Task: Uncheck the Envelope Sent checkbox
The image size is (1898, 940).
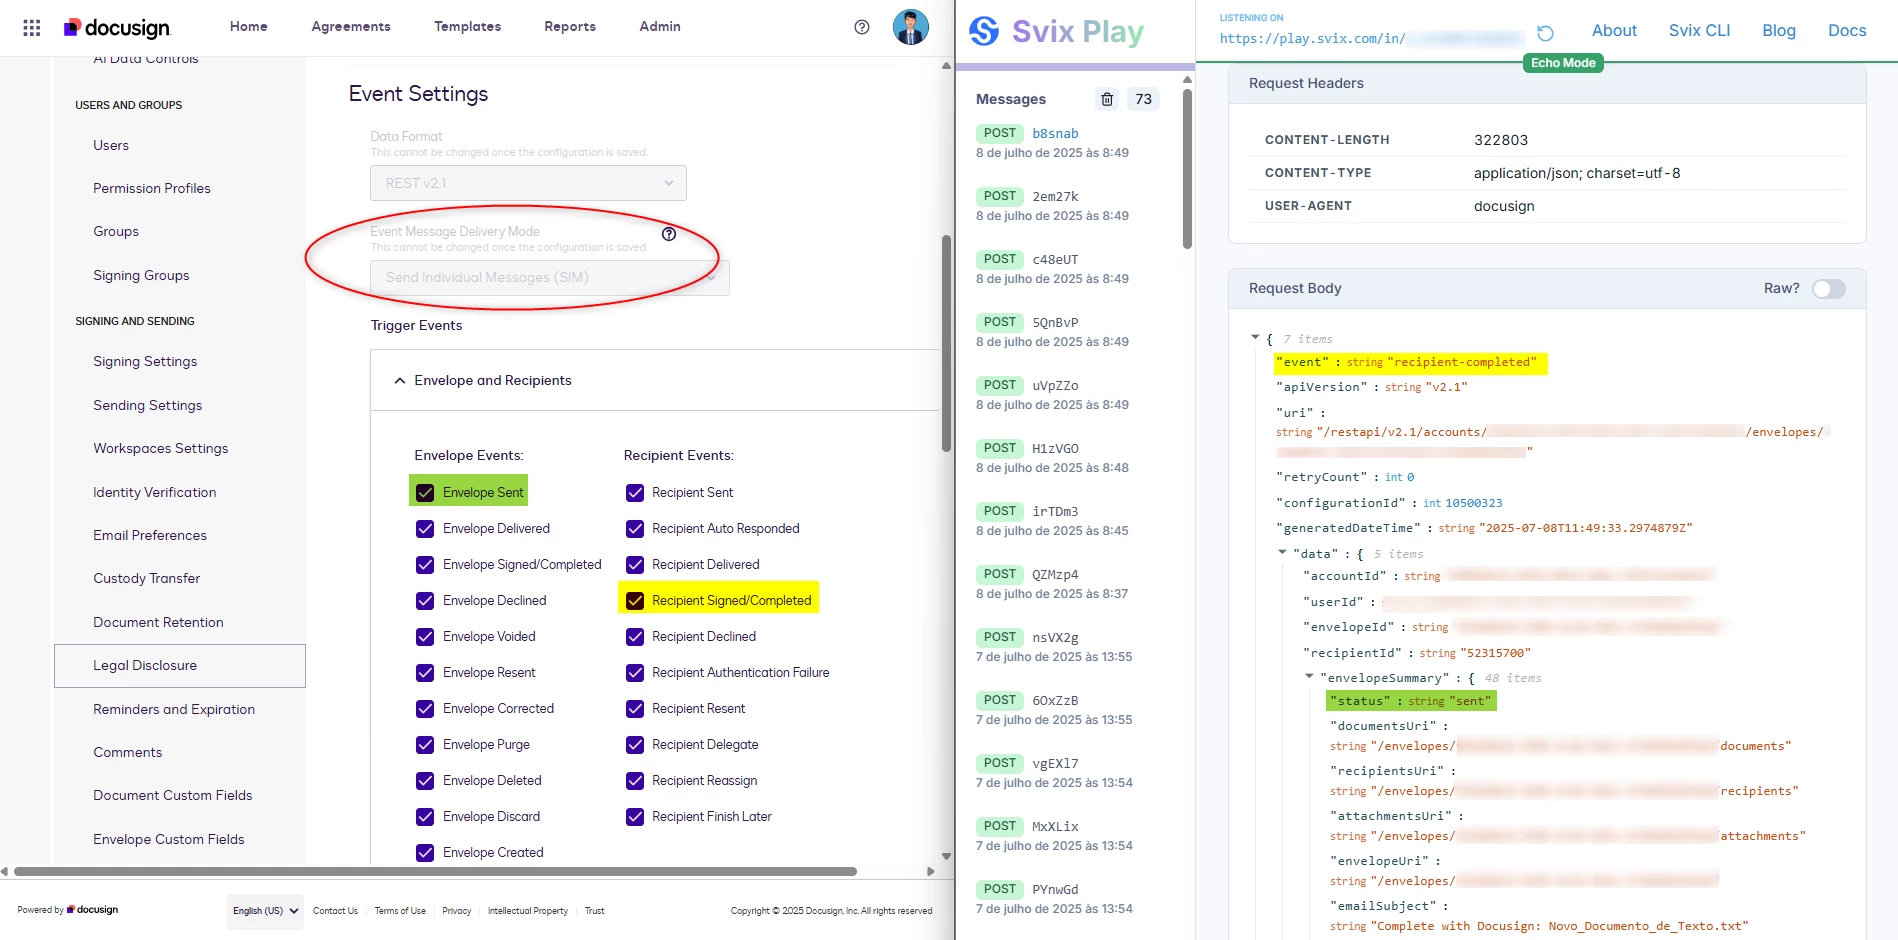Action: point(425,493)
